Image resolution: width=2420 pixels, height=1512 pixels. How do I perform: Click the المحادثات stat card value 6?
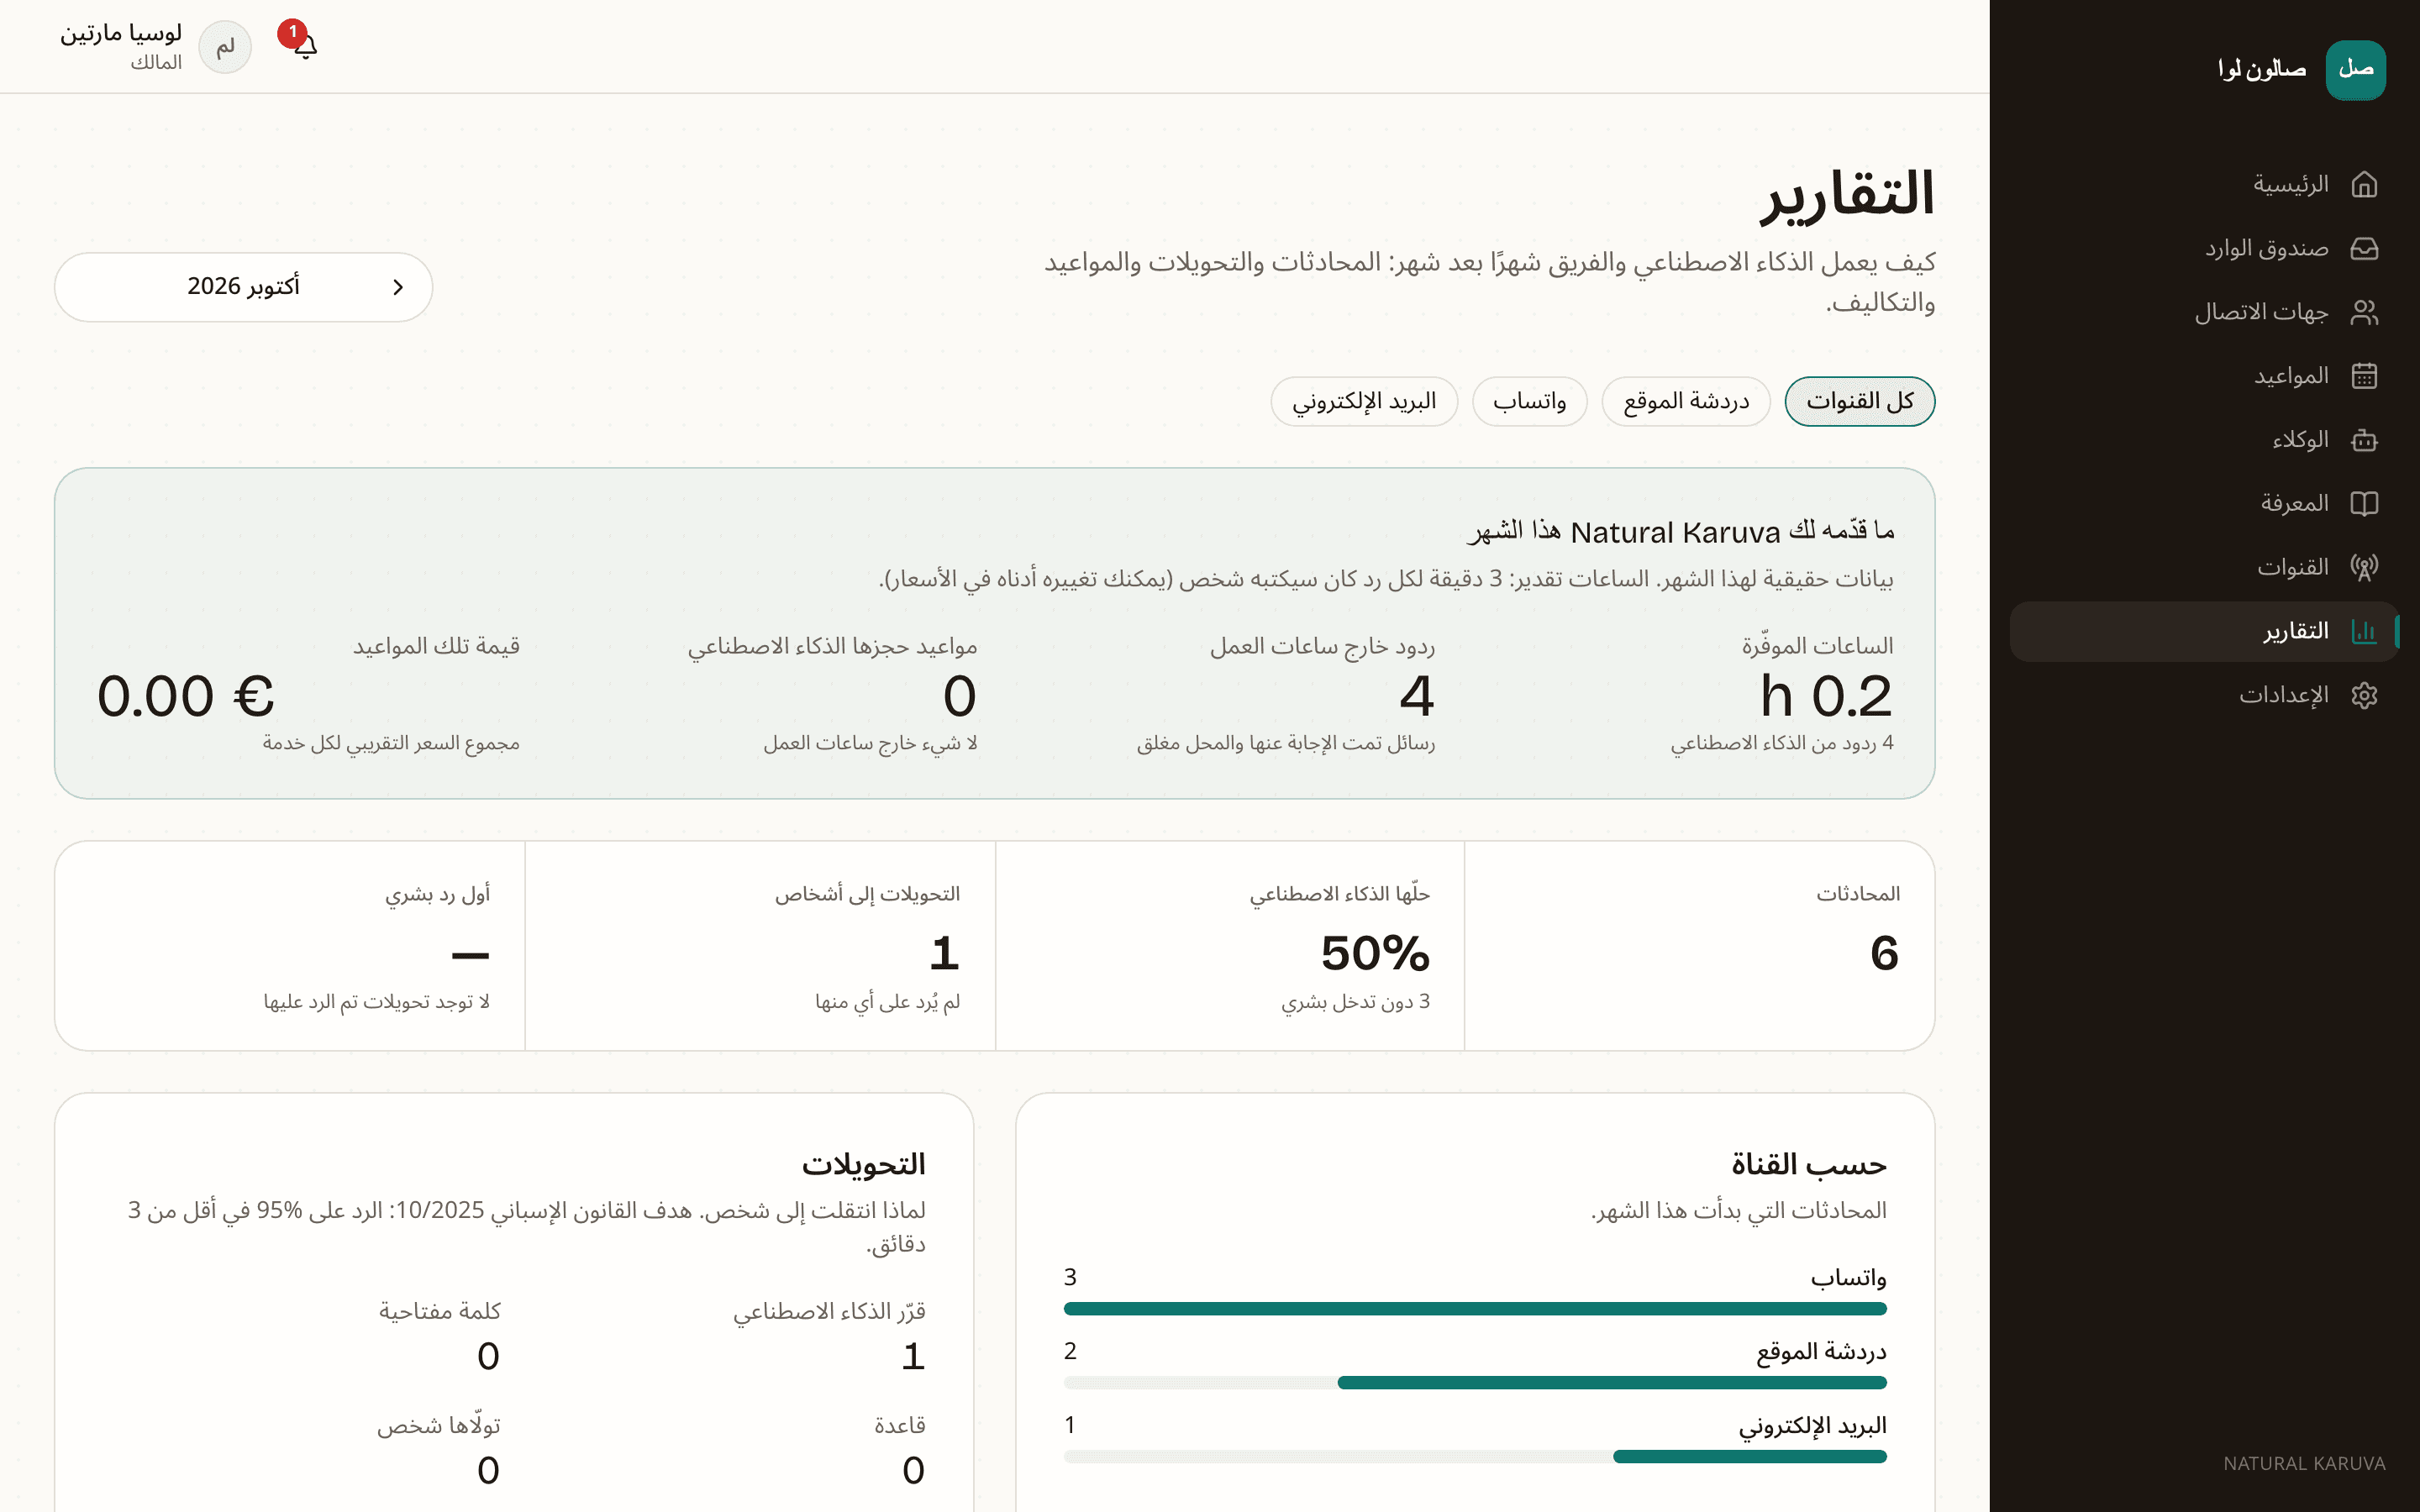click(x=1885, y=953)
